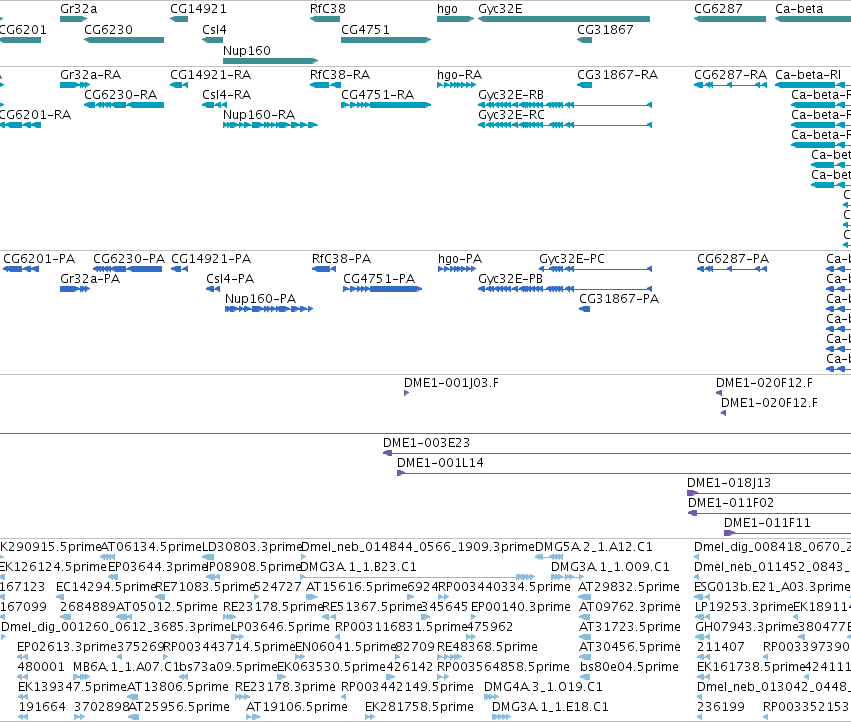851x722 pixels.
Task: Click the AT29832.5prime EST label
Action: [630, 587]
